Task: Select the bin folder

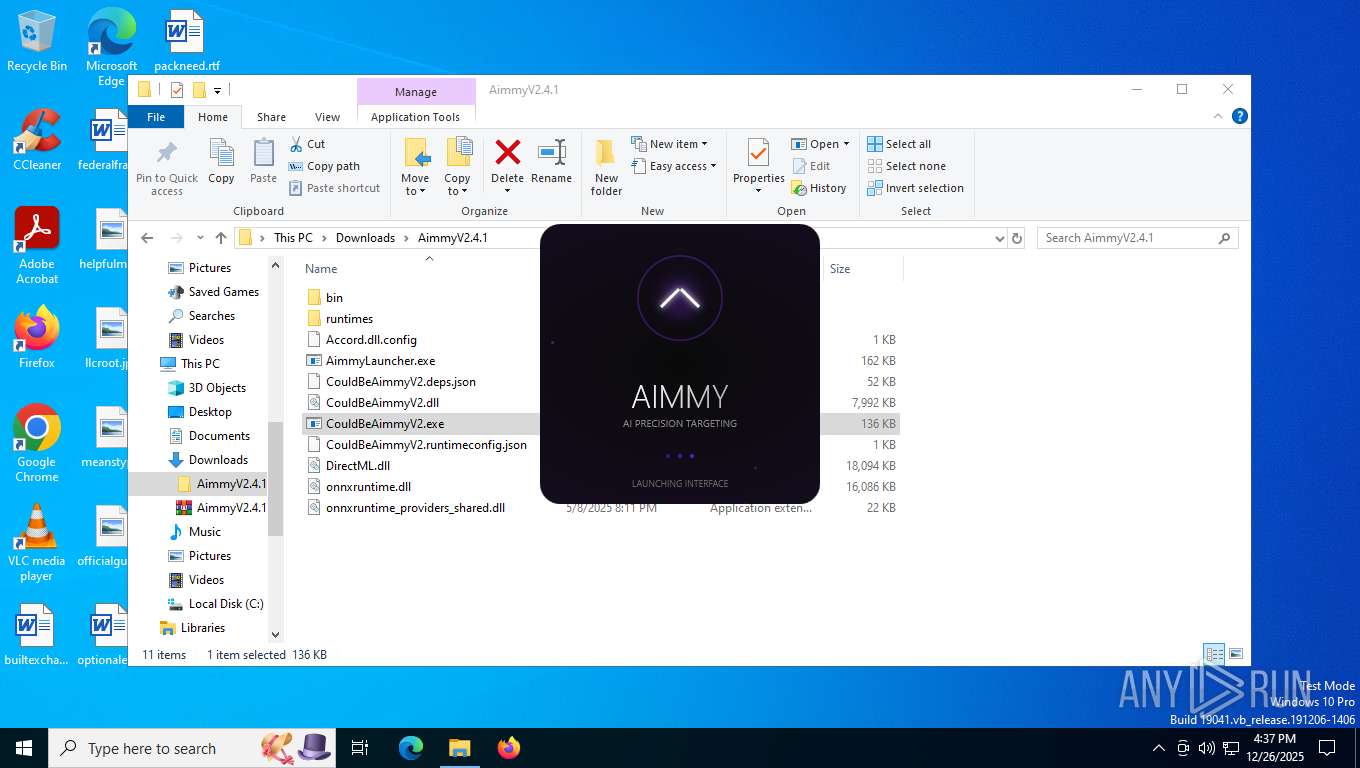Action: pos(334,298)
